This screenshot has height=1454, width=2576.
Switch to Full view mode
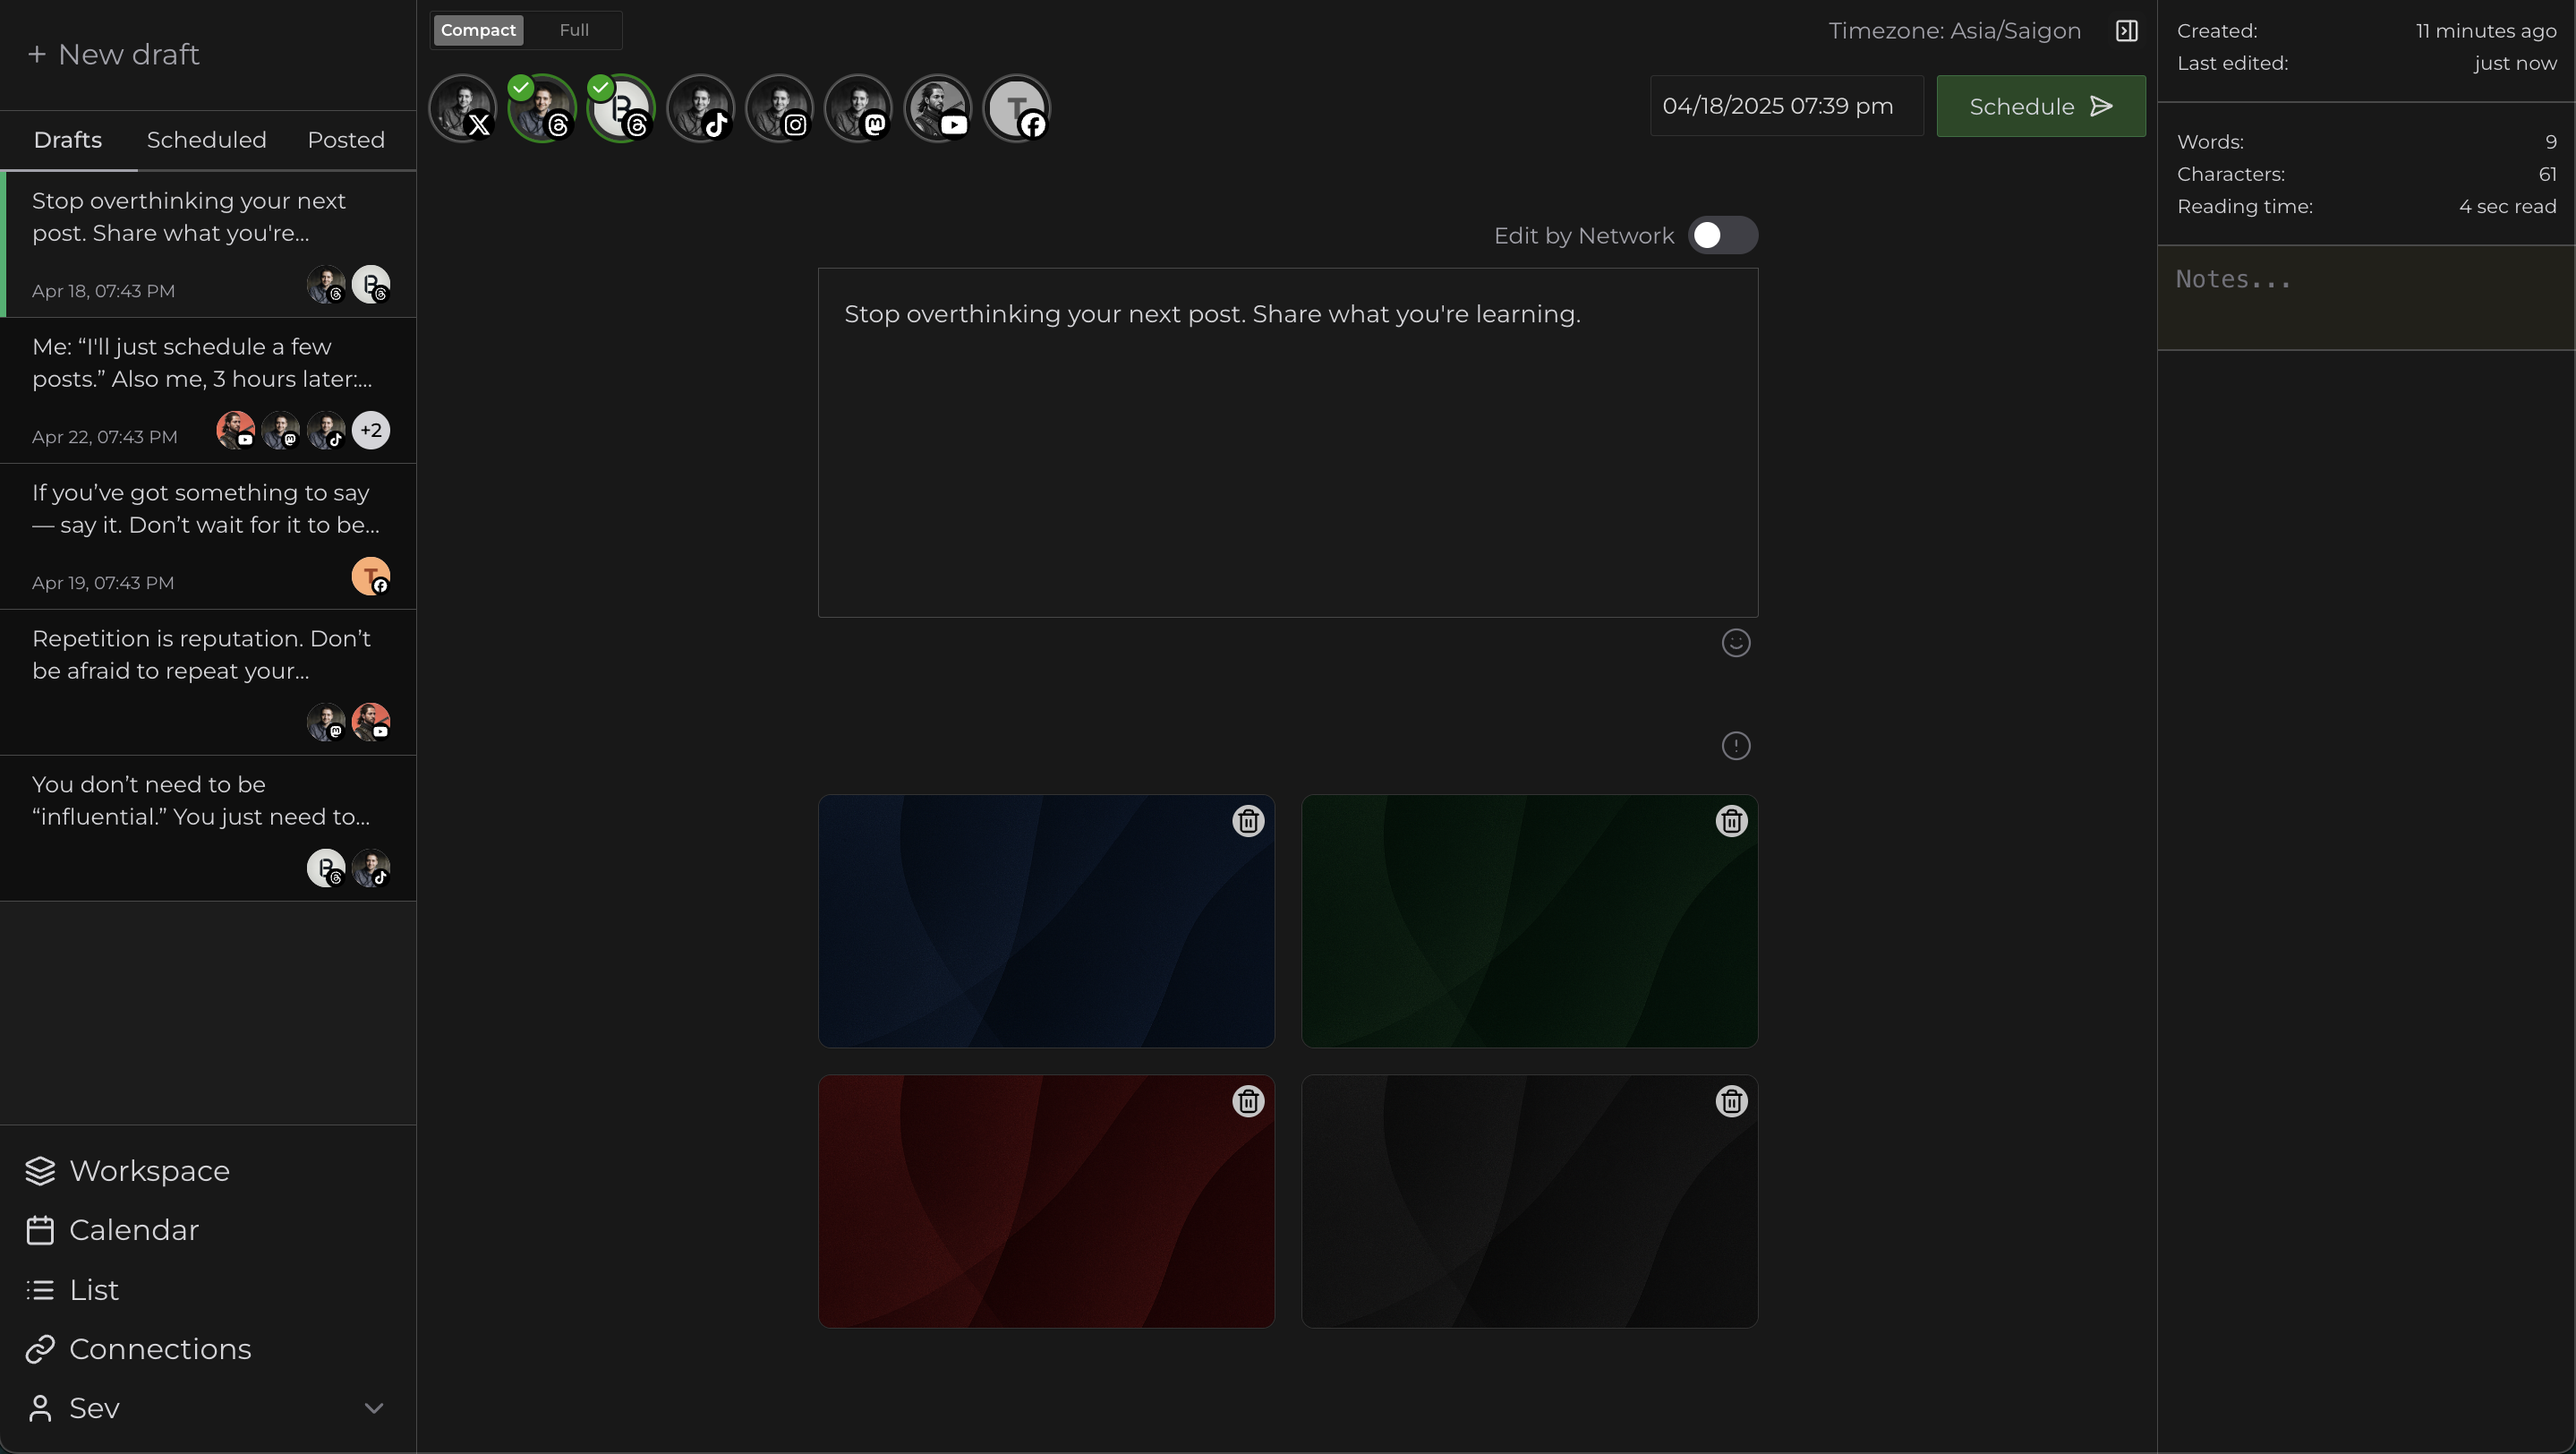click(x=573, y=30)
